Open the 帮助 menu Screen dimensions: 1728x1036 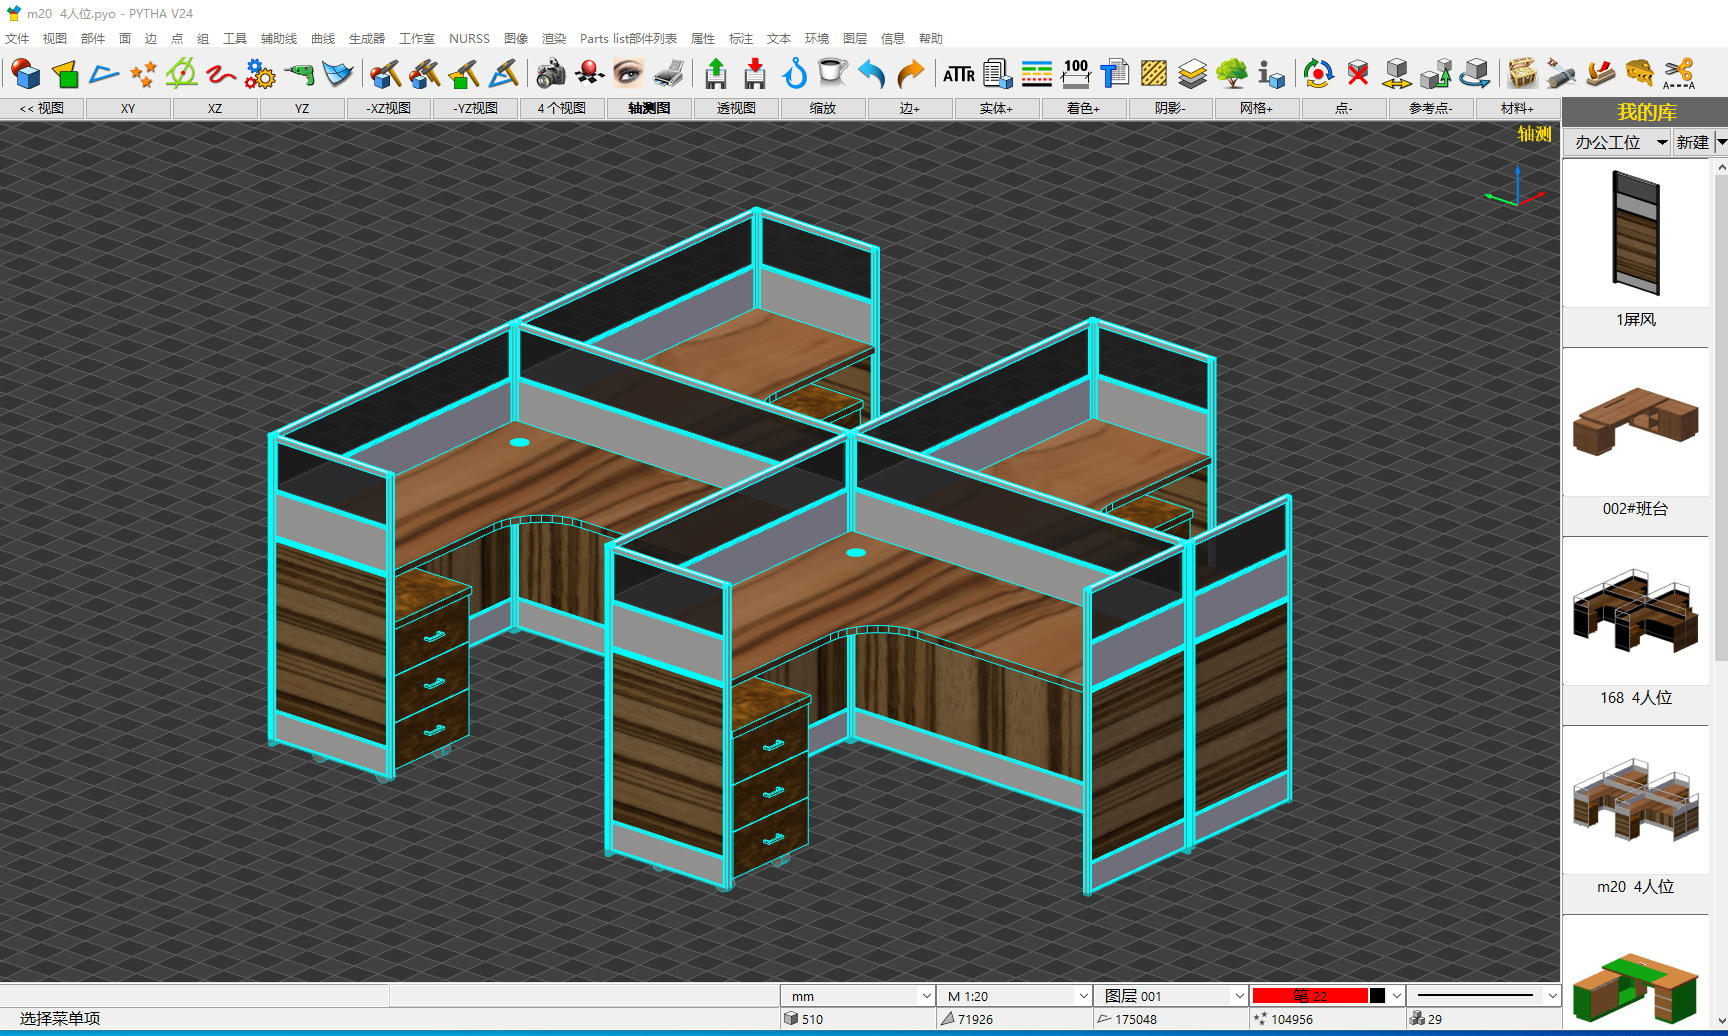pyautogui.click(x=931, y=38)
